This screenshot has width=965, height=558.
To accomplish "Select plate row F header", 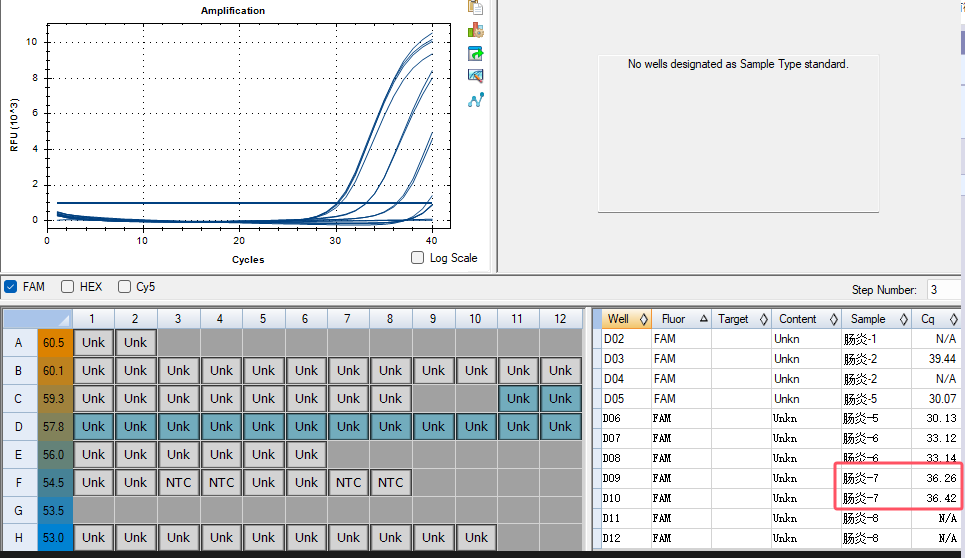I will point(19,482).
